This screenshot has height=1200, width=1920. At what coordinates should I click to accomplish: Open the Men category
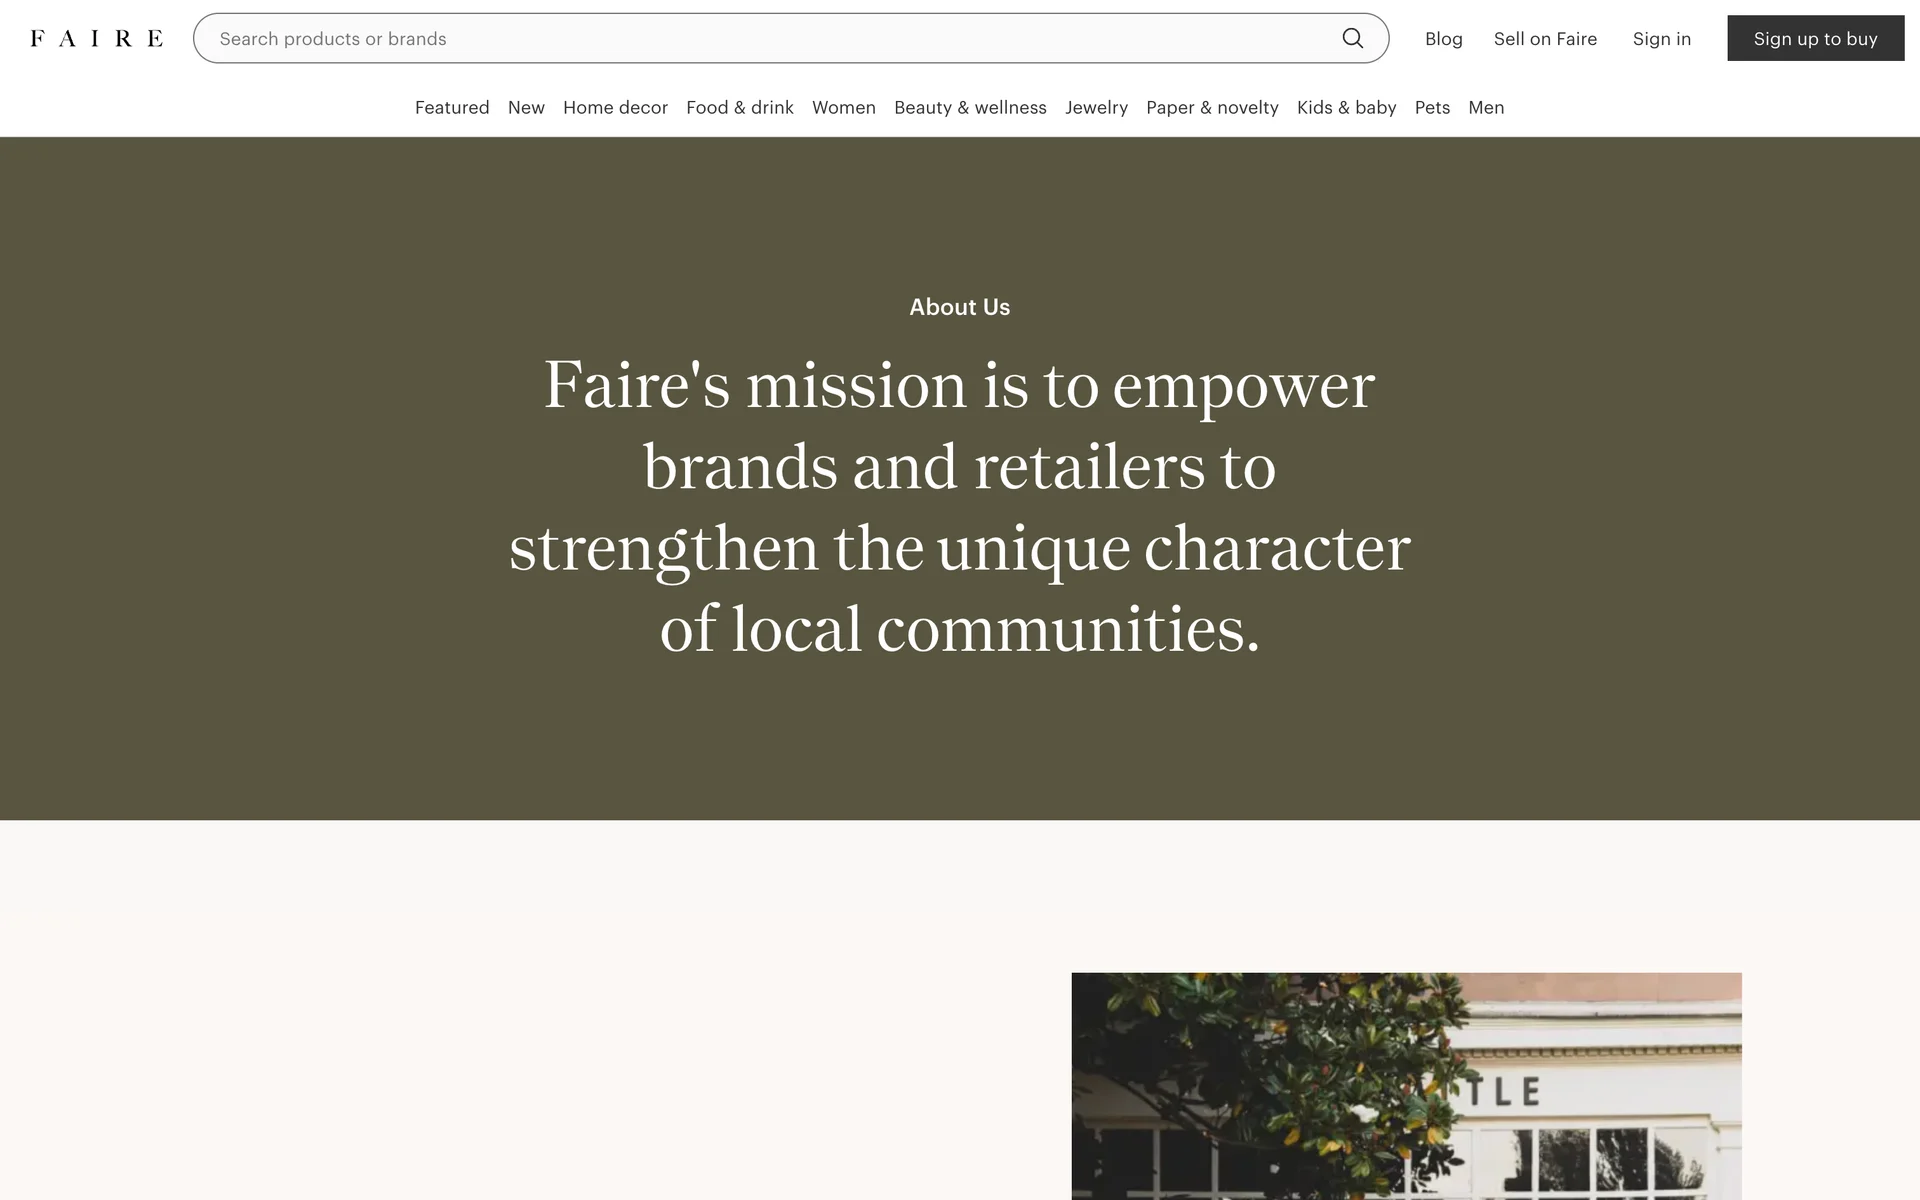click(1486, 107)
